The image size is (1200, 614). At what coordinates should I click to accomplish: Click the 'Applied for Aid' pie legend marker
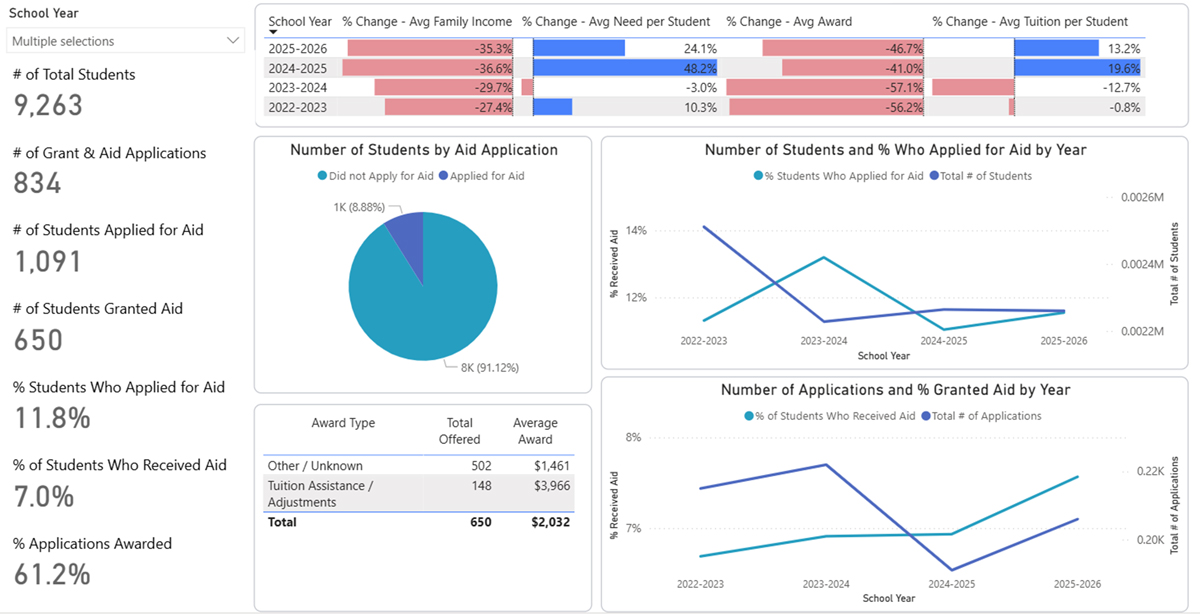(x=444, y=176)
